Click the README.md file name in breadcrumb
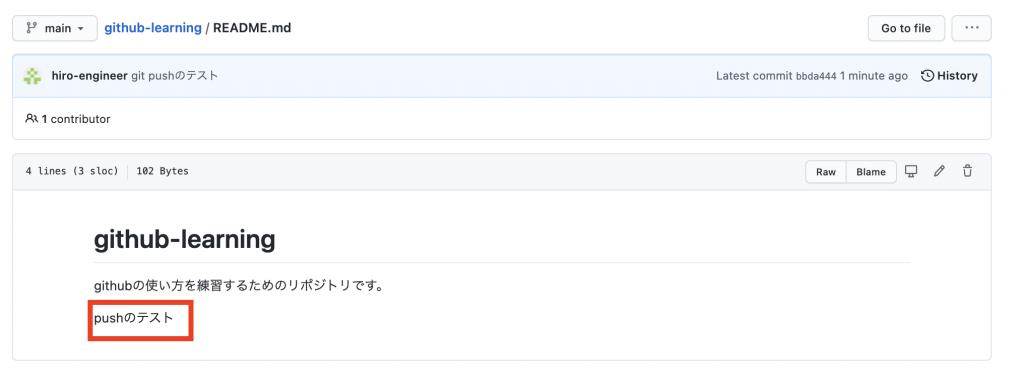 click(x=252, y=28)
